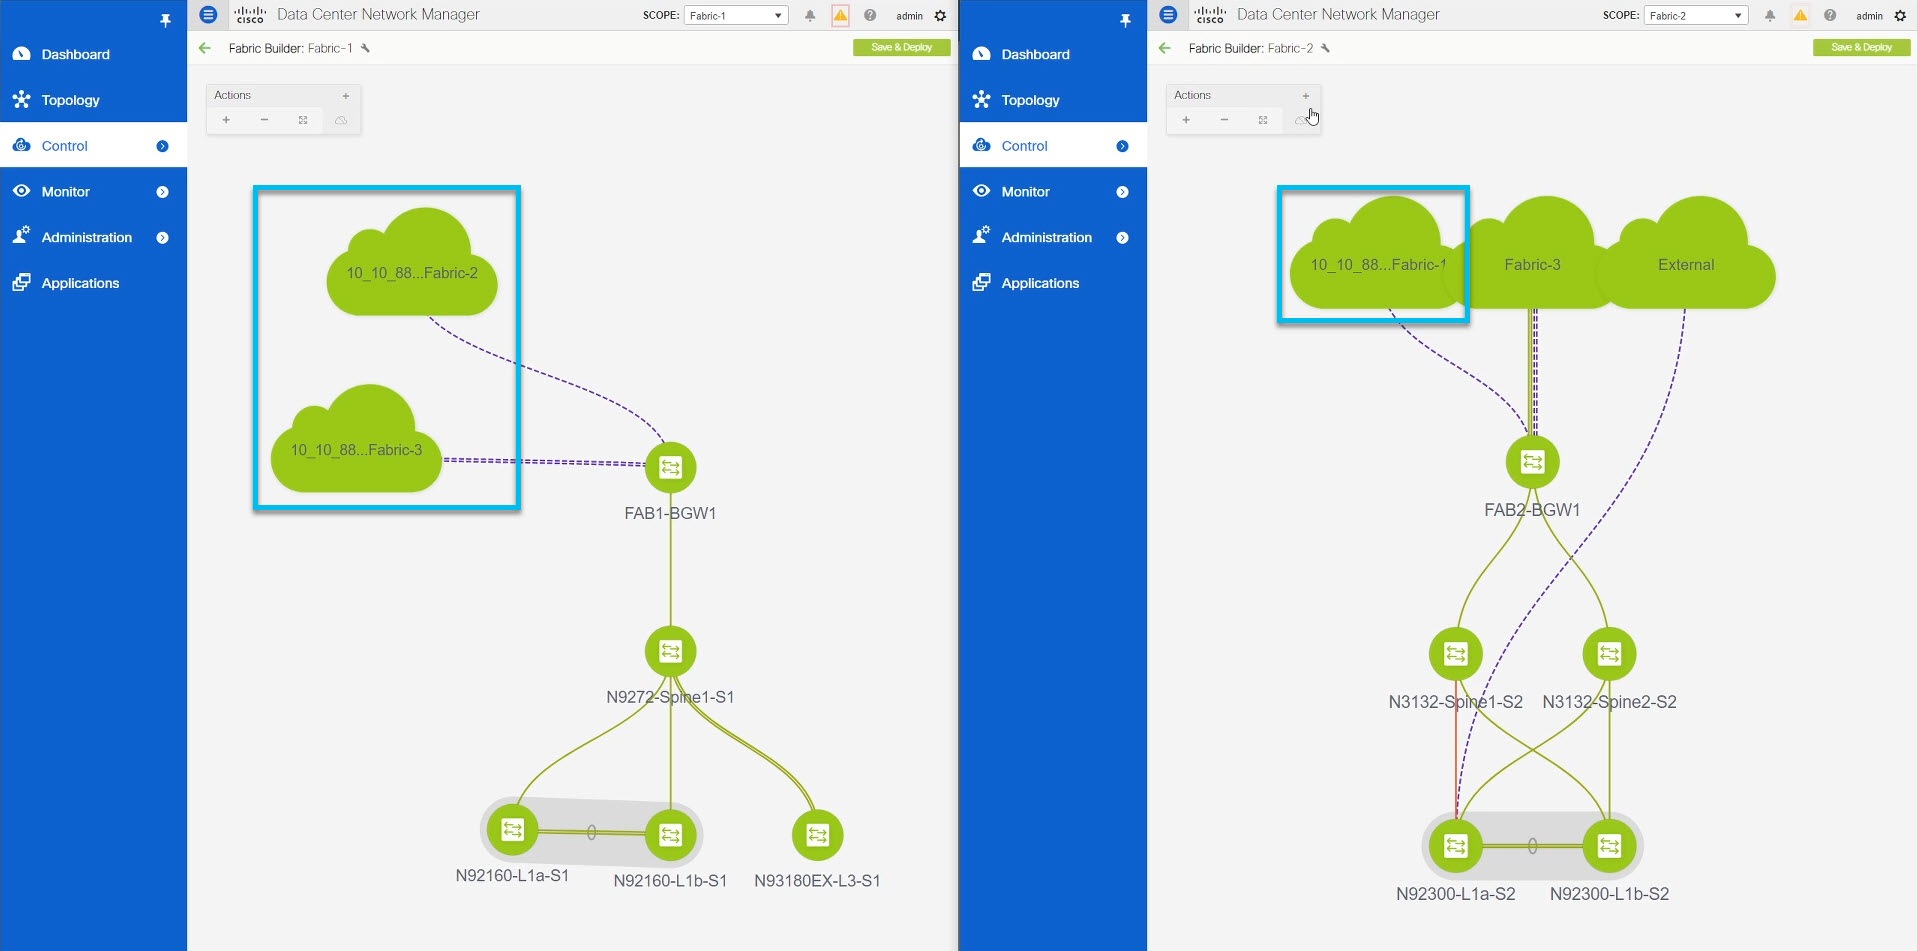Expand the left sidebar's Monitor submenu arrow
The width and height of the screenshot is (1917, 951).
click(162, 192)
